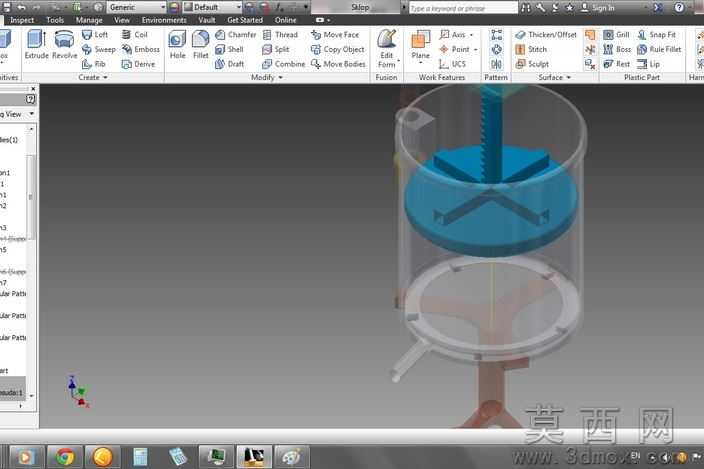Click the Split tool
This screenshot has width=704, height=469.
276,49
